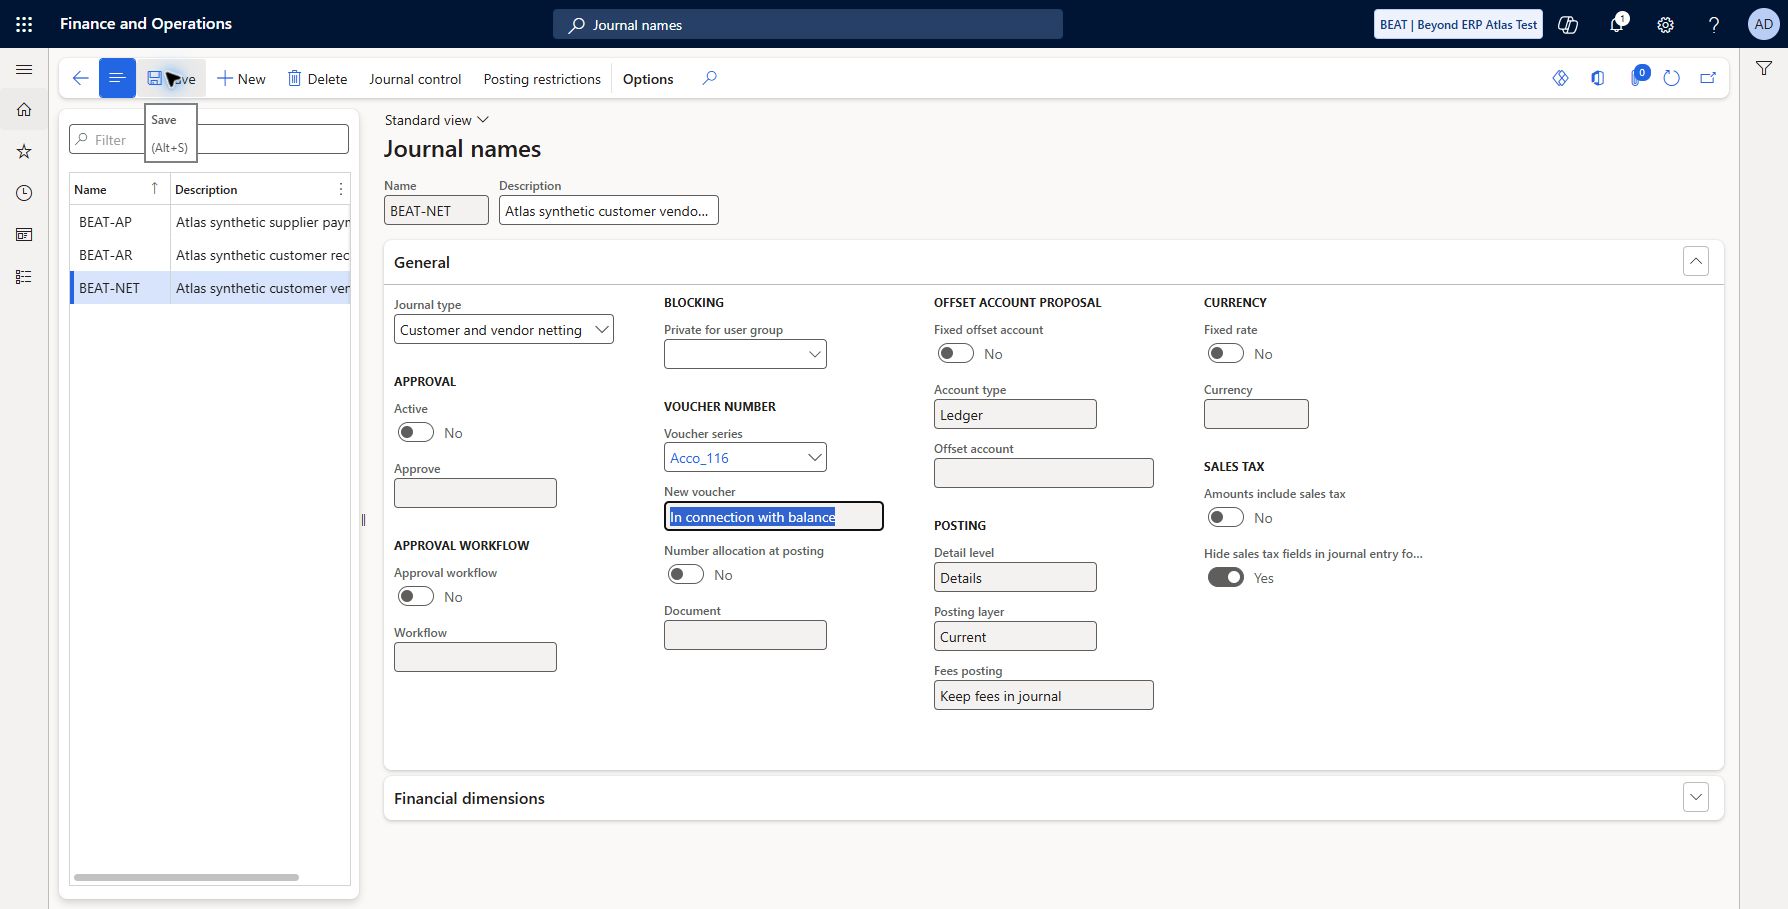
Task: Show notifications bell
Action: (1617, 24)
